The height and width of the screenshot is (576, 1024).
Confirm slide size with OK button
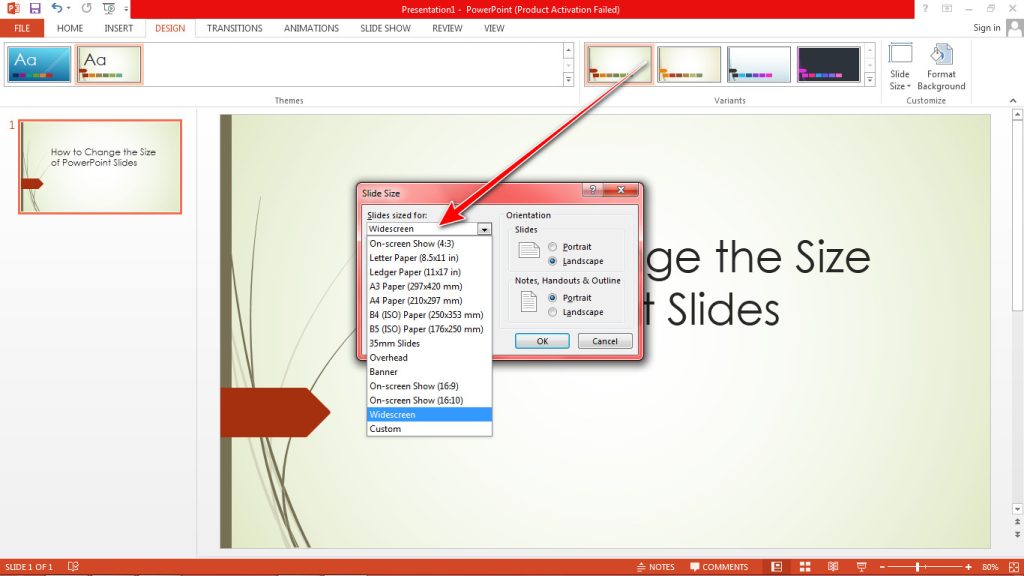[541, 340]
